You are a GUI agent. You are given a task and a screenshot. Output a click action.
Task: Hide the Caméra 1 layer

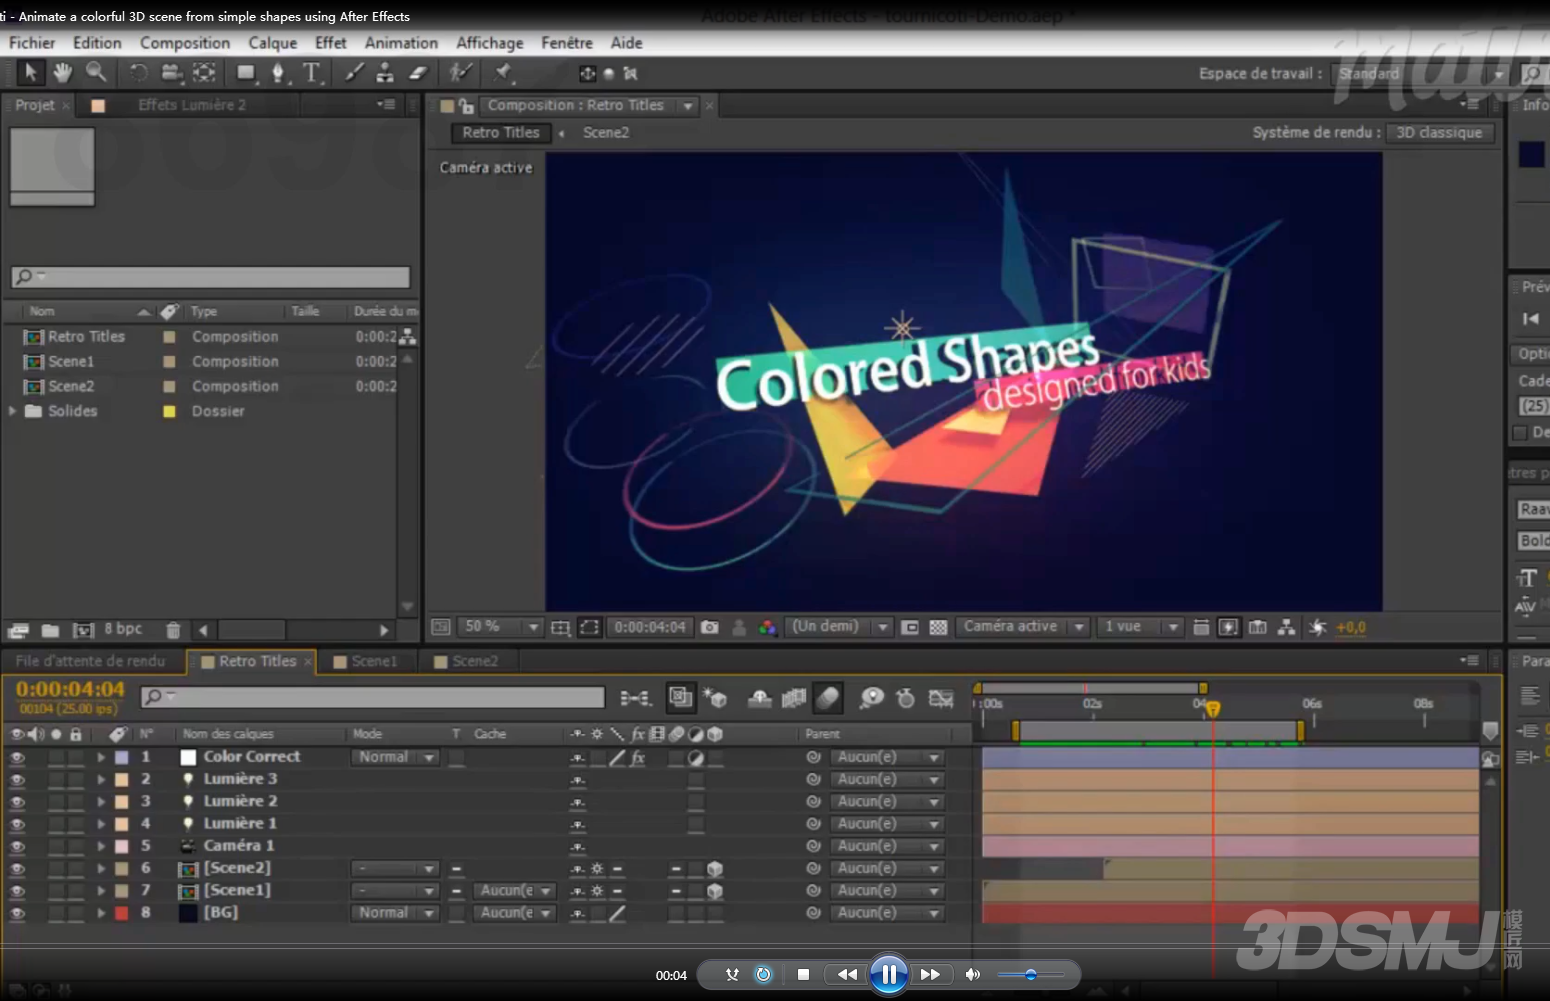(x=17, y=846)
